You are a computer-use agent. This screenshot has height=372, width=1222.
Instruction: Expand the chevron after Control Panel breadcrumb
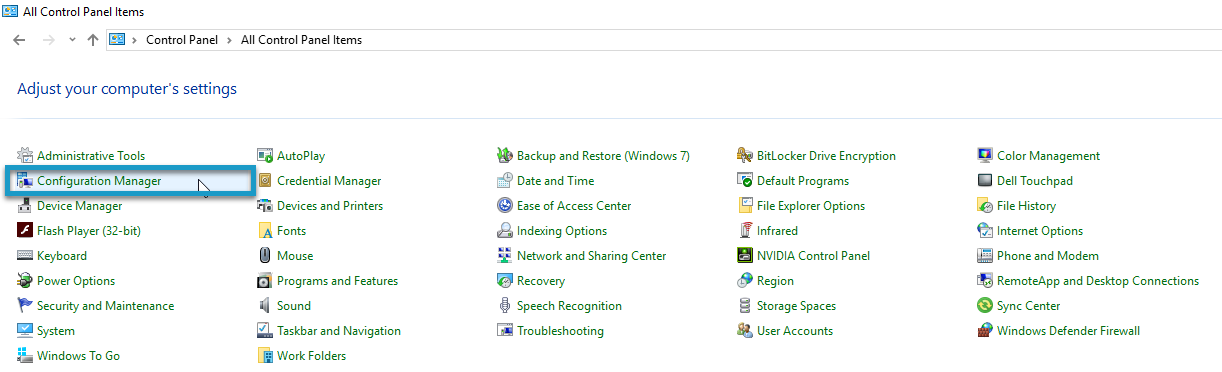point(232,40)
